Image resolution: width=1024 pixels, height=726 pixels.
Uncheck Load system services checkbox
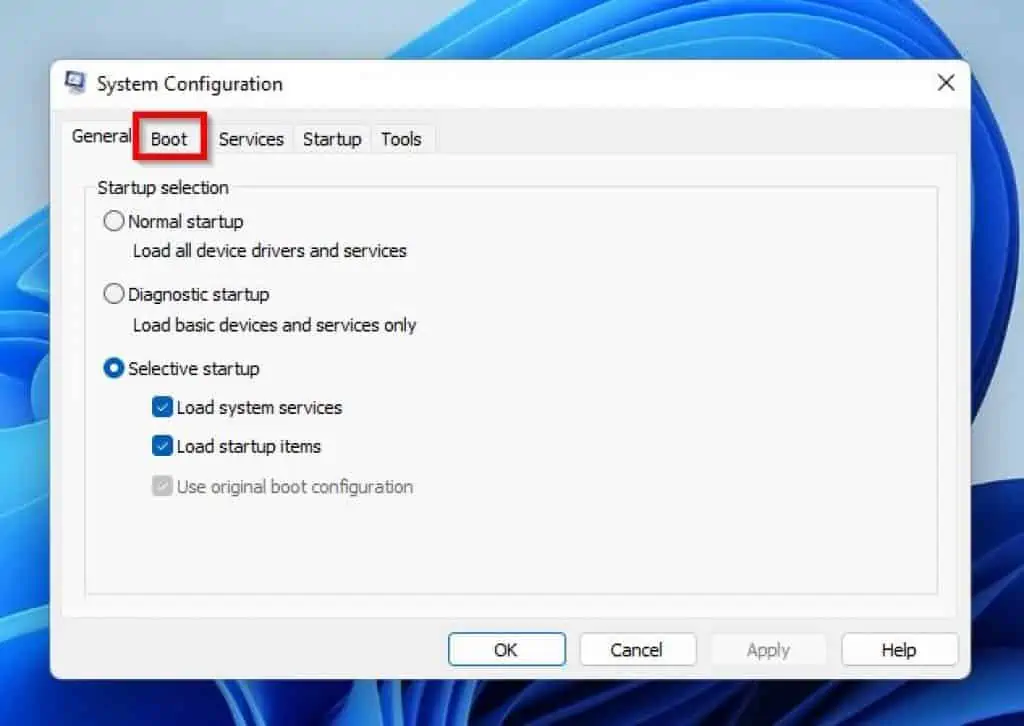click(x=162, y=407)
